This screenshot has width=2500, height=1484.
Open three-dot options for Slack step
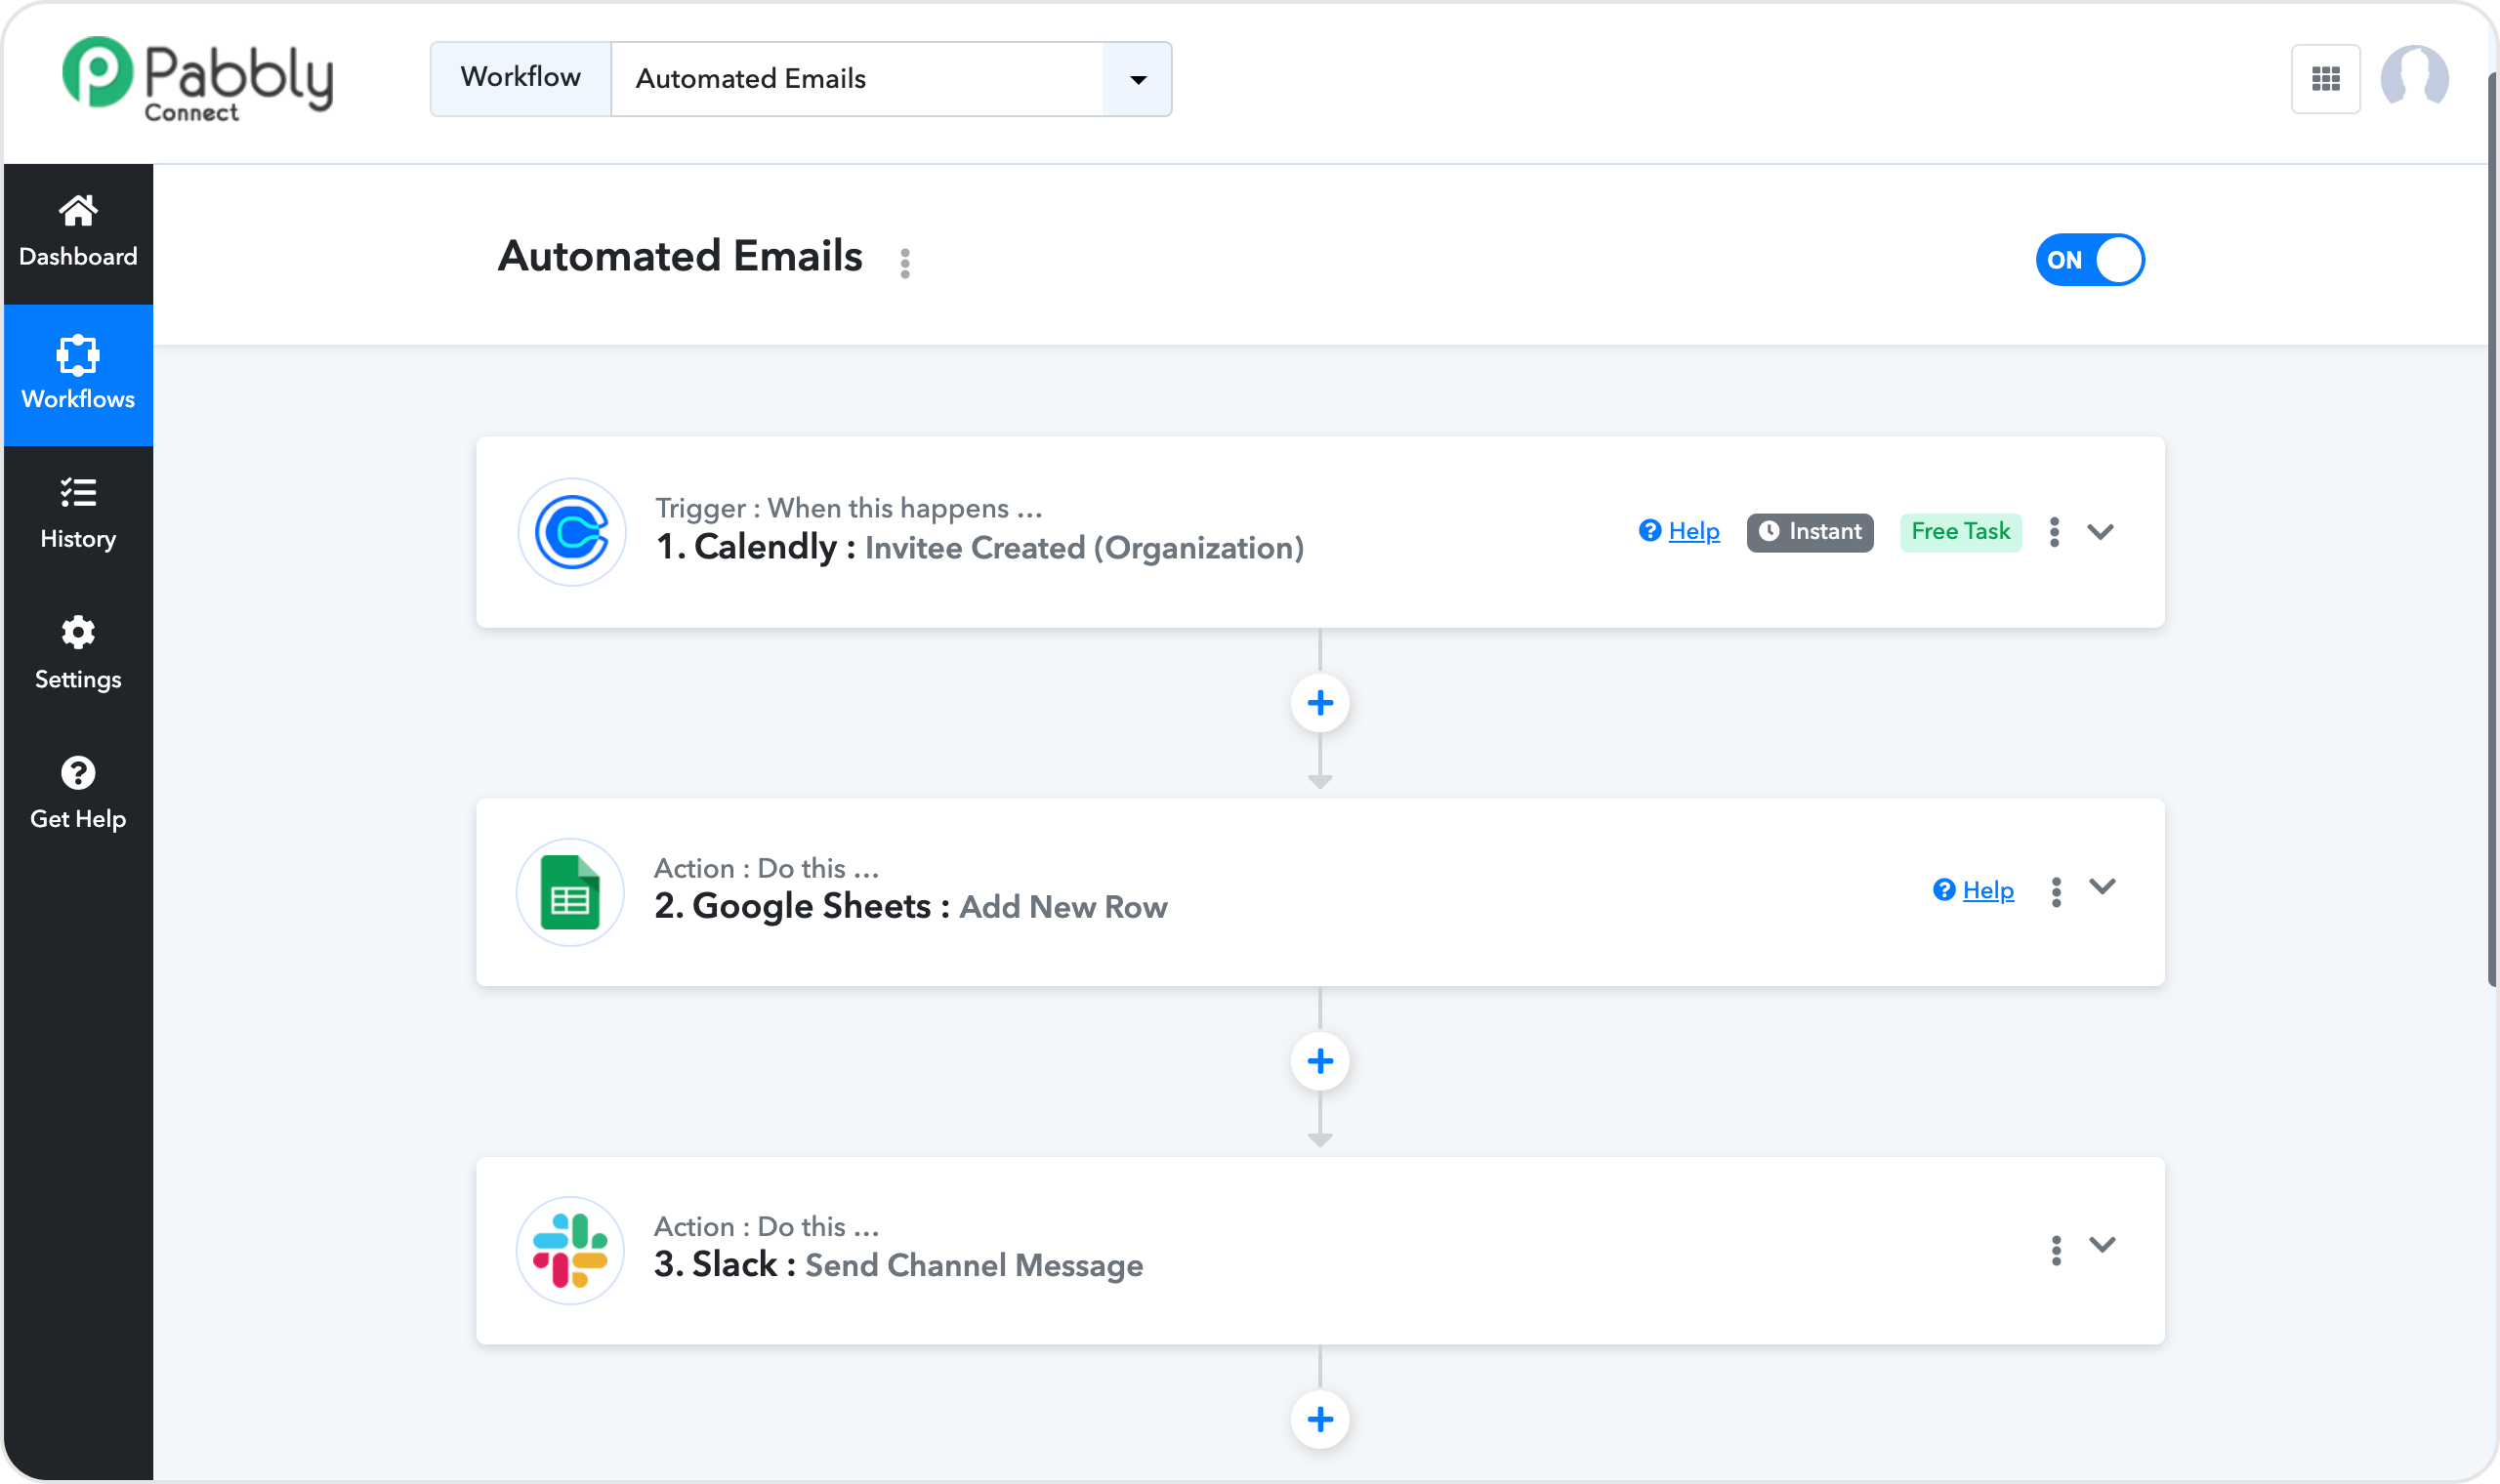[x=2056, y=1250]
